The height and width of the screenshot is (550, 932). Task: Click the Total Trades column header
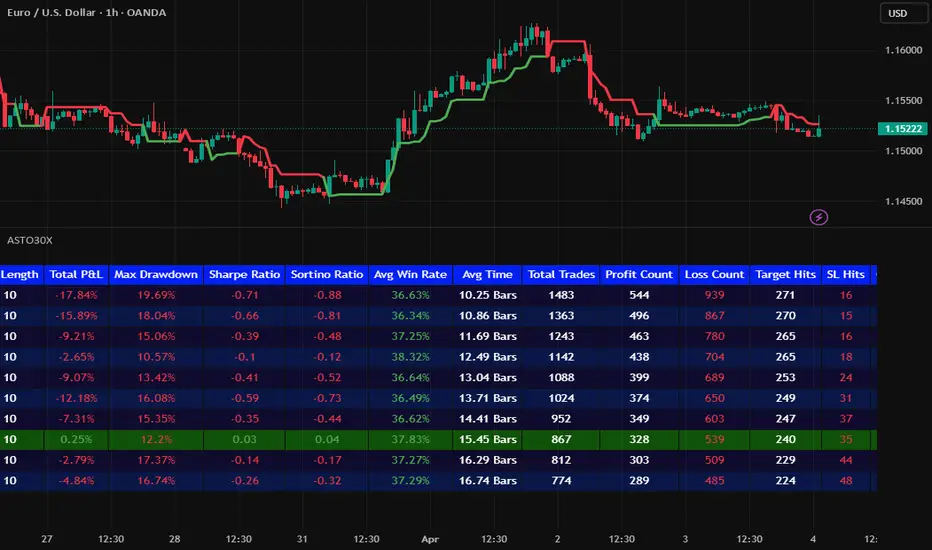tap(561, 275)
